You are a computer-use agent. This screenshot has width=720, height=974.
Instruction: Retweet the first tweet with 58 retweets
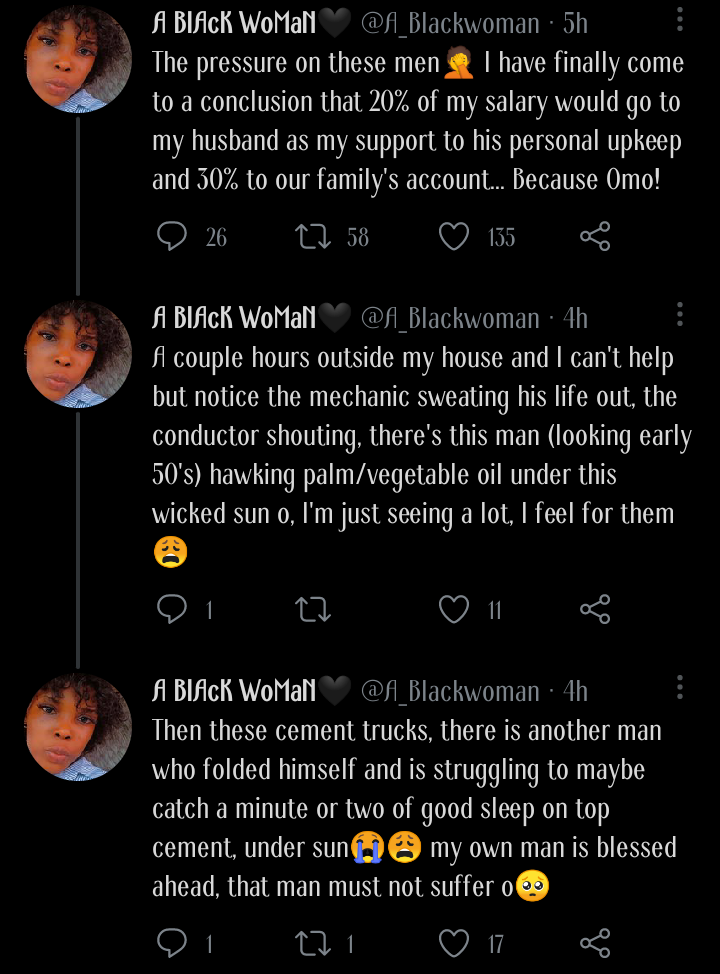click(314, 236)
